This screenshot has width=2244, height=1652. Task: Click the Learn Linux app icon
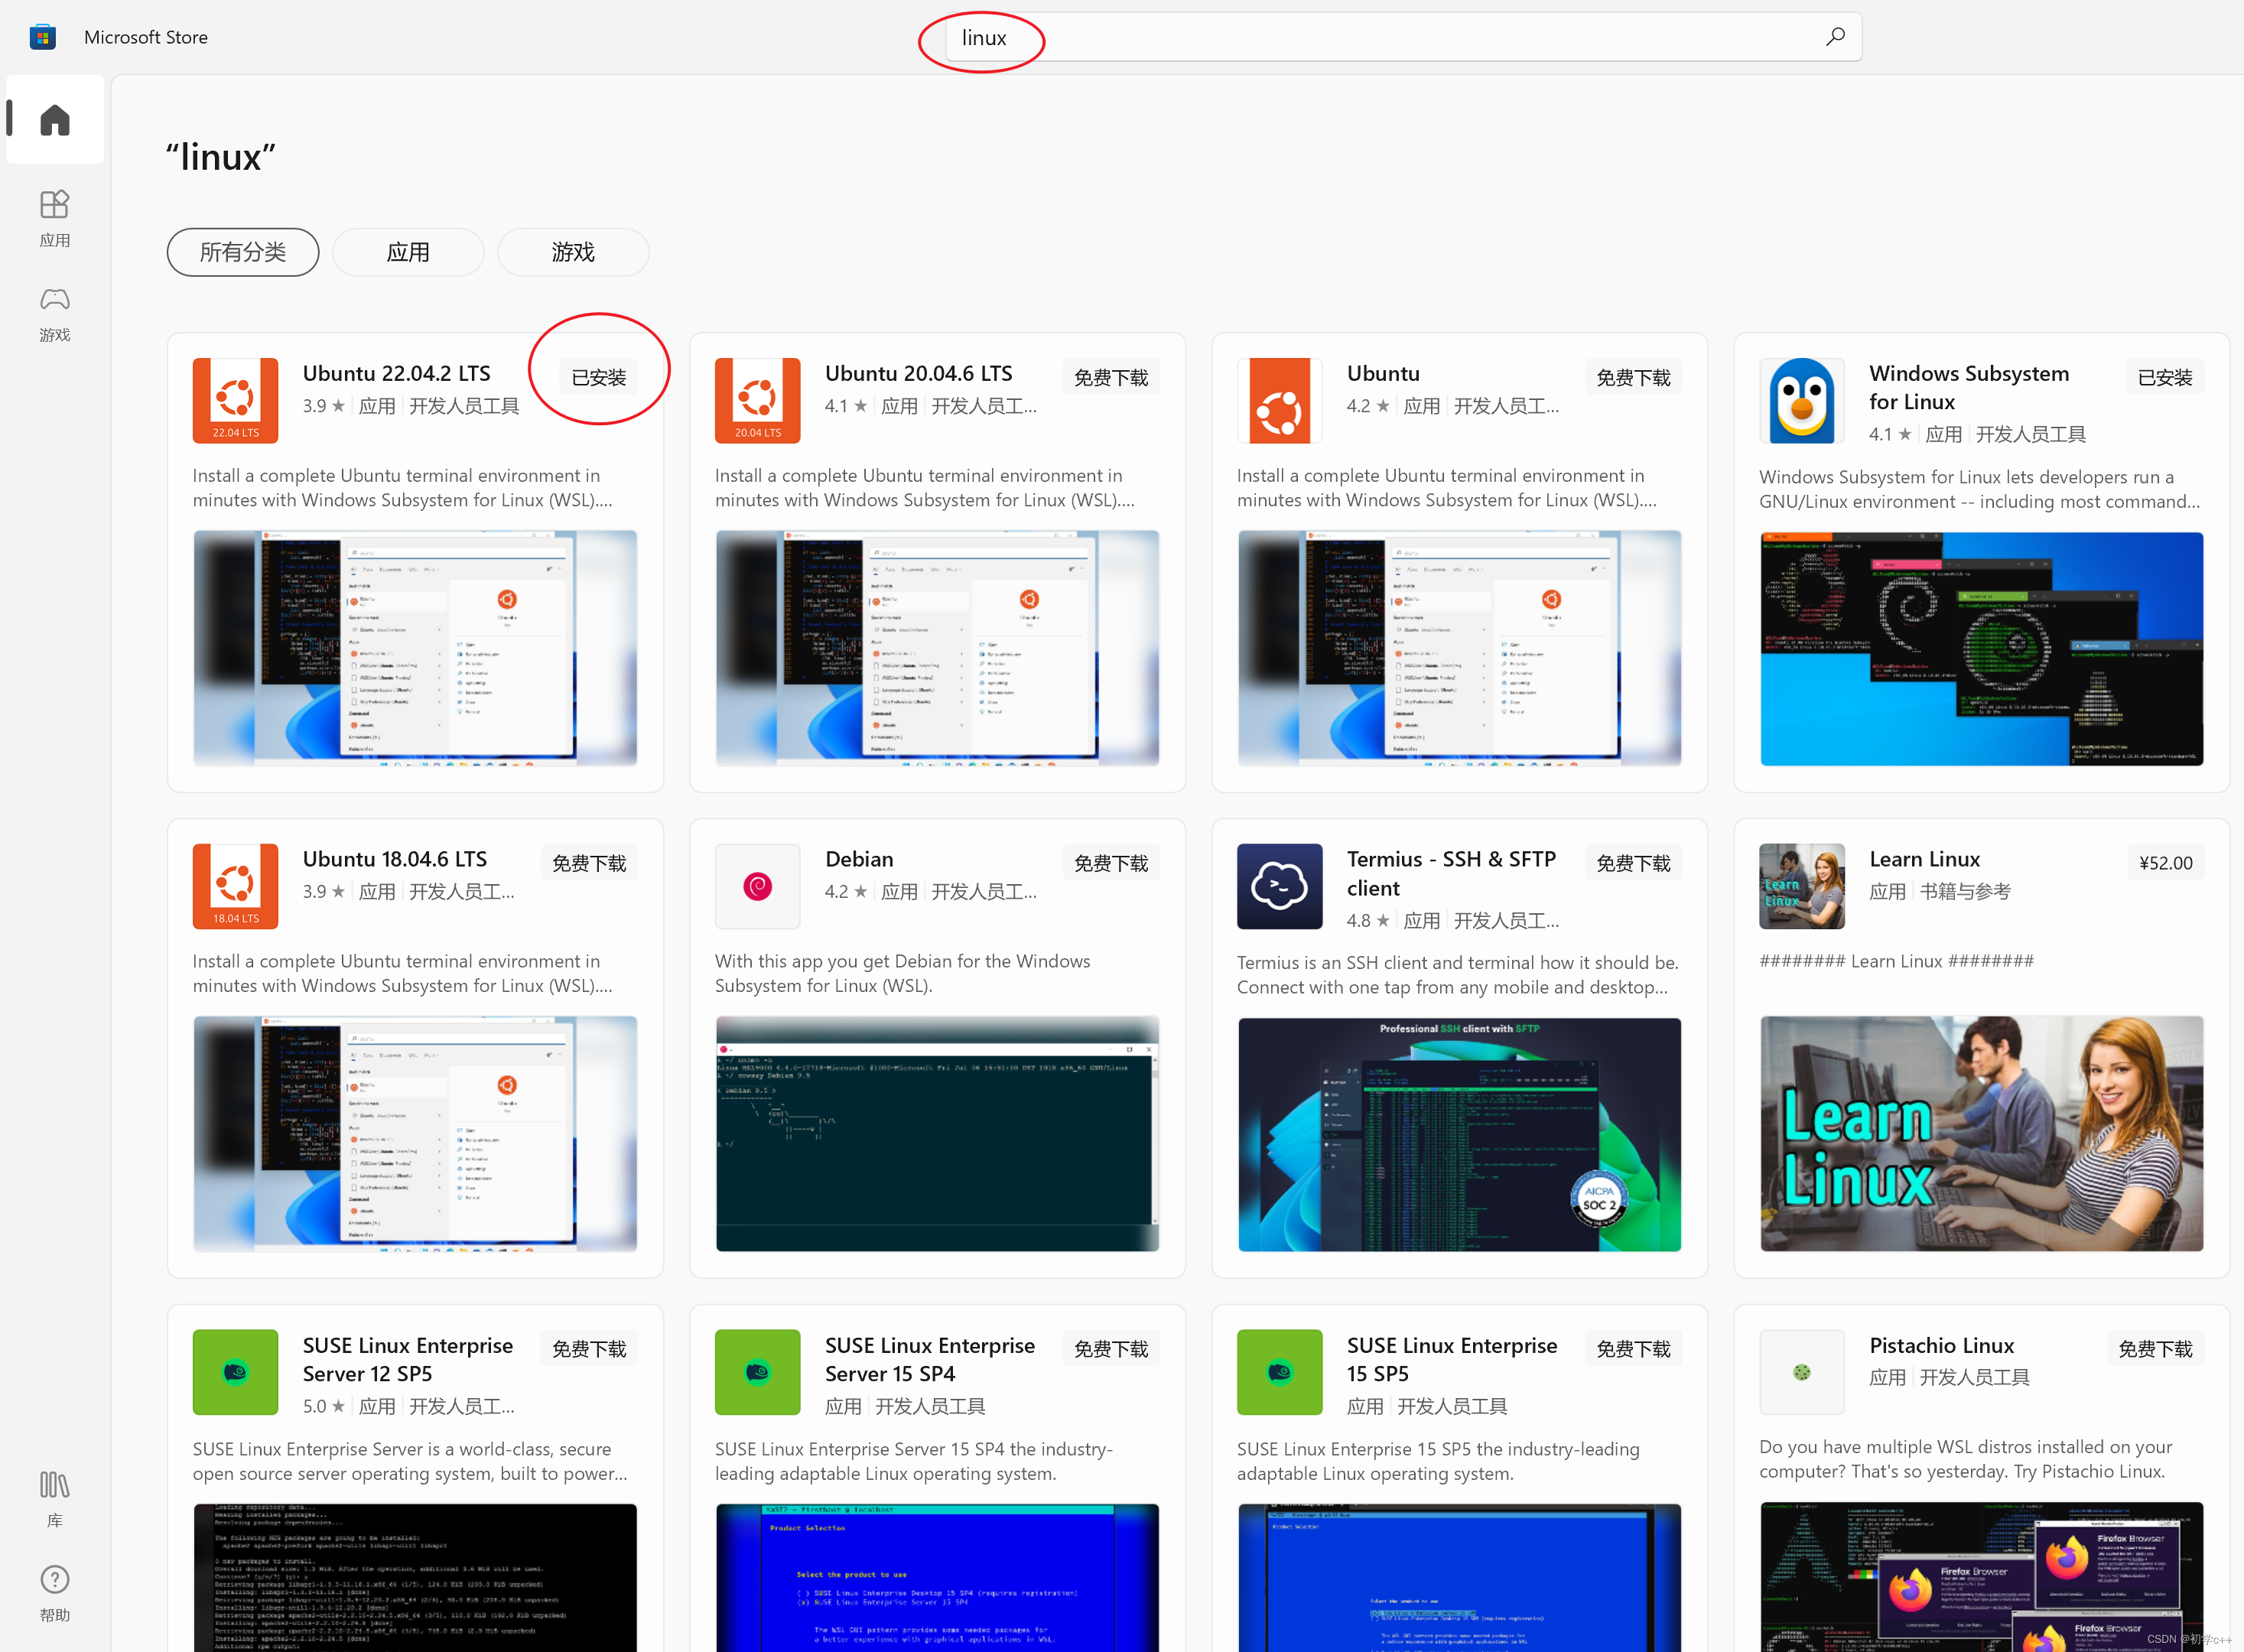(1802, 886)
